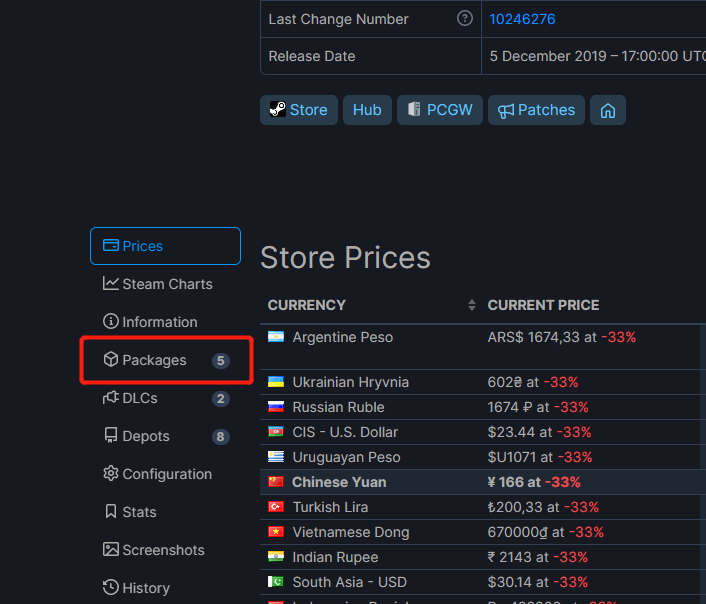Open changelist 10246276 link

click(x=522, y=19)
